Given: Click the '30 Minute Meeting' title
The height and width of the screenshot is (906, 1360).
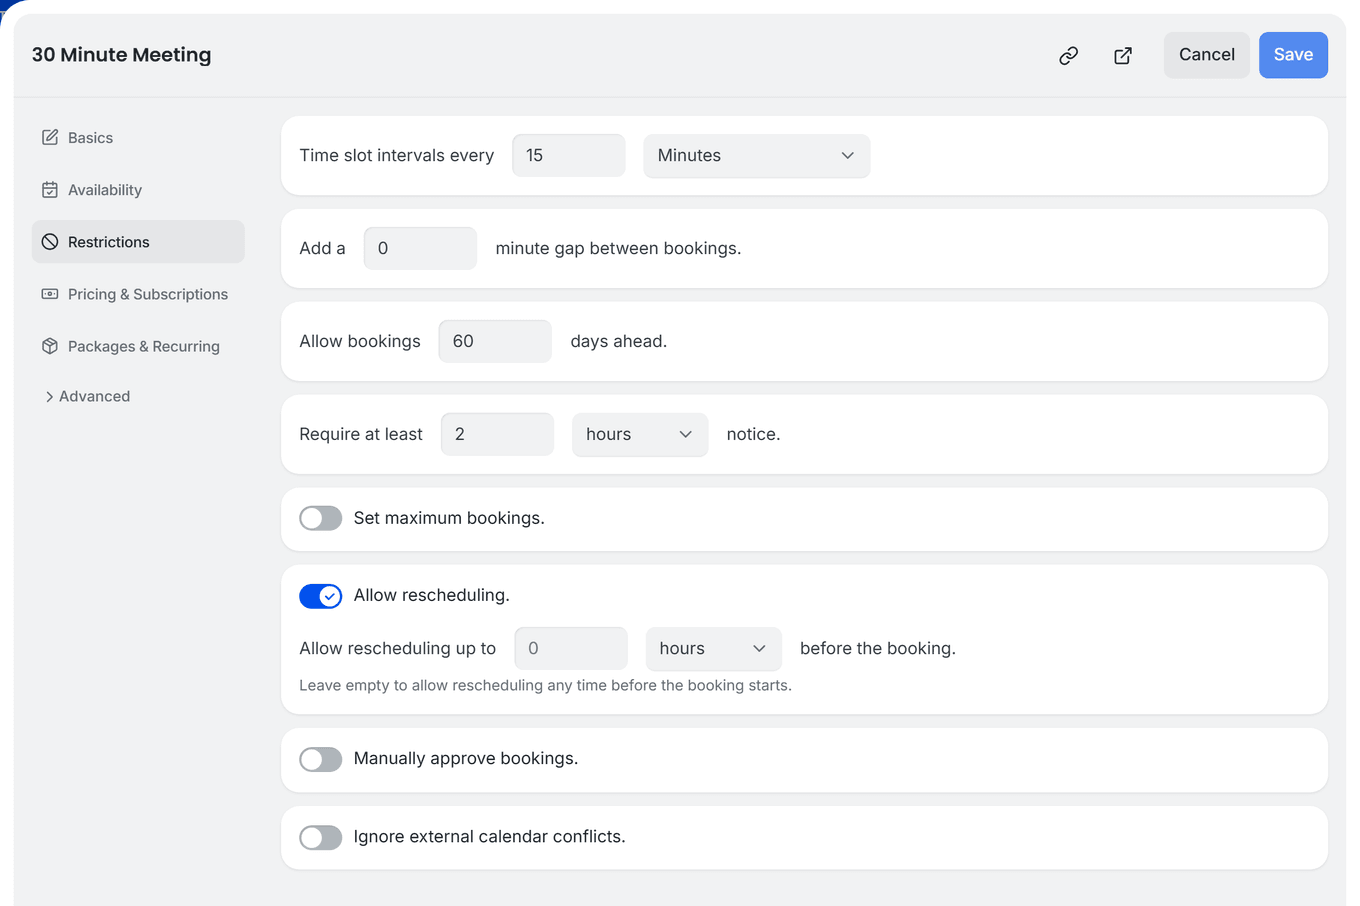Looking at the screenshot, I should point(121,55).
